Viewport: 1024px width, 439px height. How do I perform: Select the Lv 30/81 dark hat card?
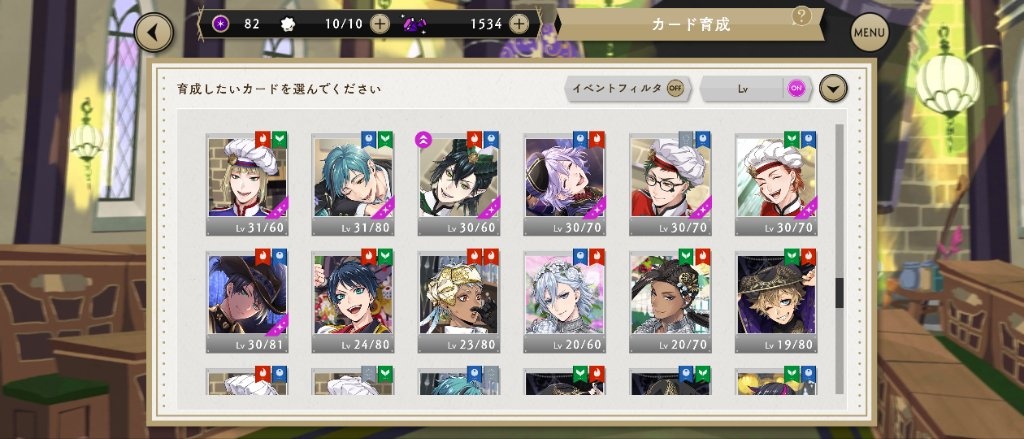coord(248,301)
